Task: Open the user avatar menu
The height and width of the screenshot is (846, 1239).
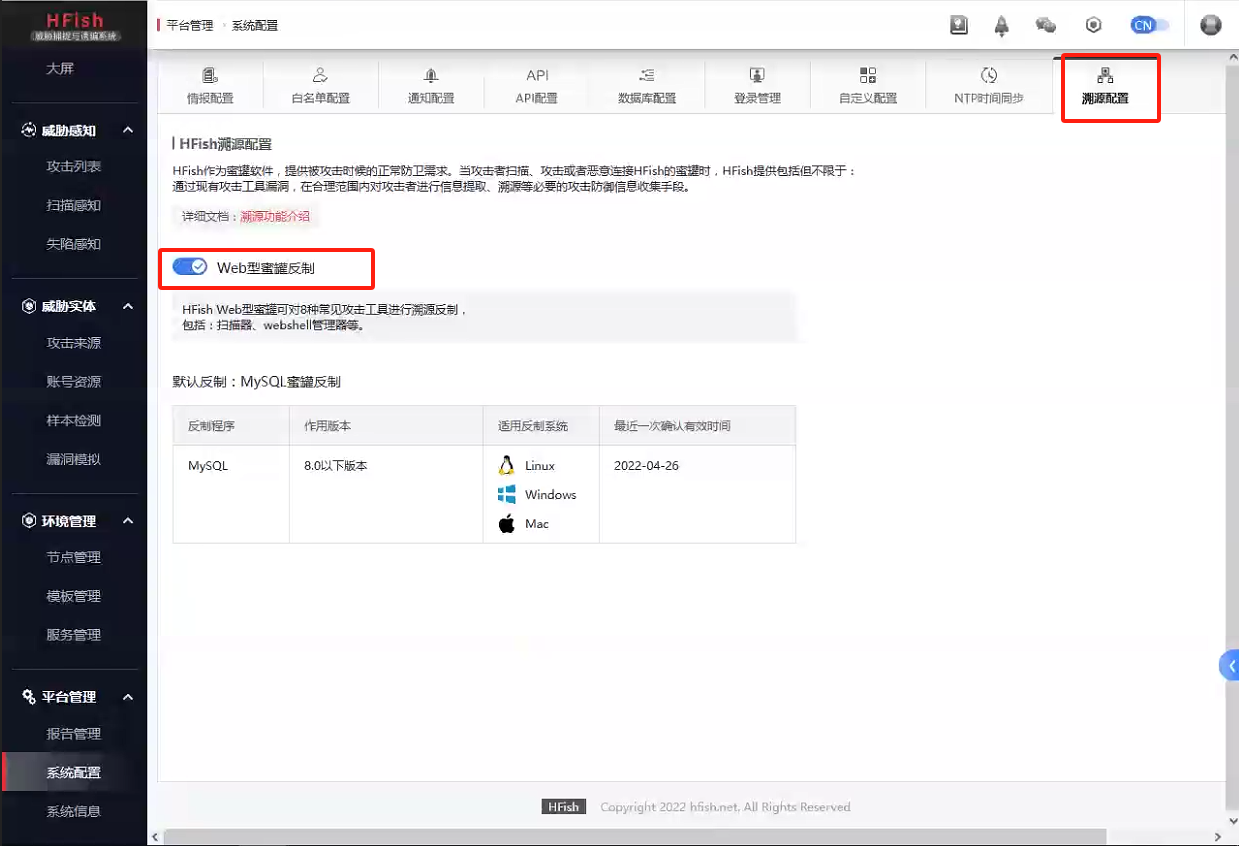Action: [x=1211, y=25]
